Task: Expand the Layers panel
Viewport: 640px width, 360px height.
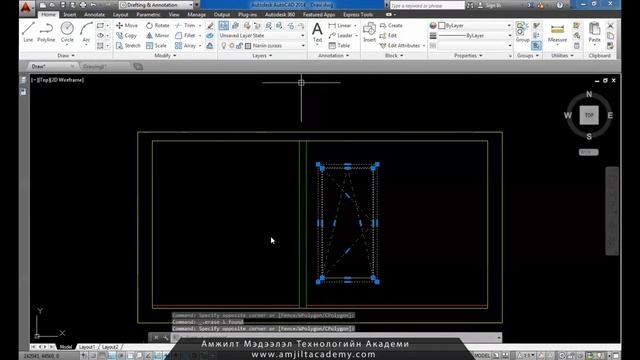Action: coord(262,56)
